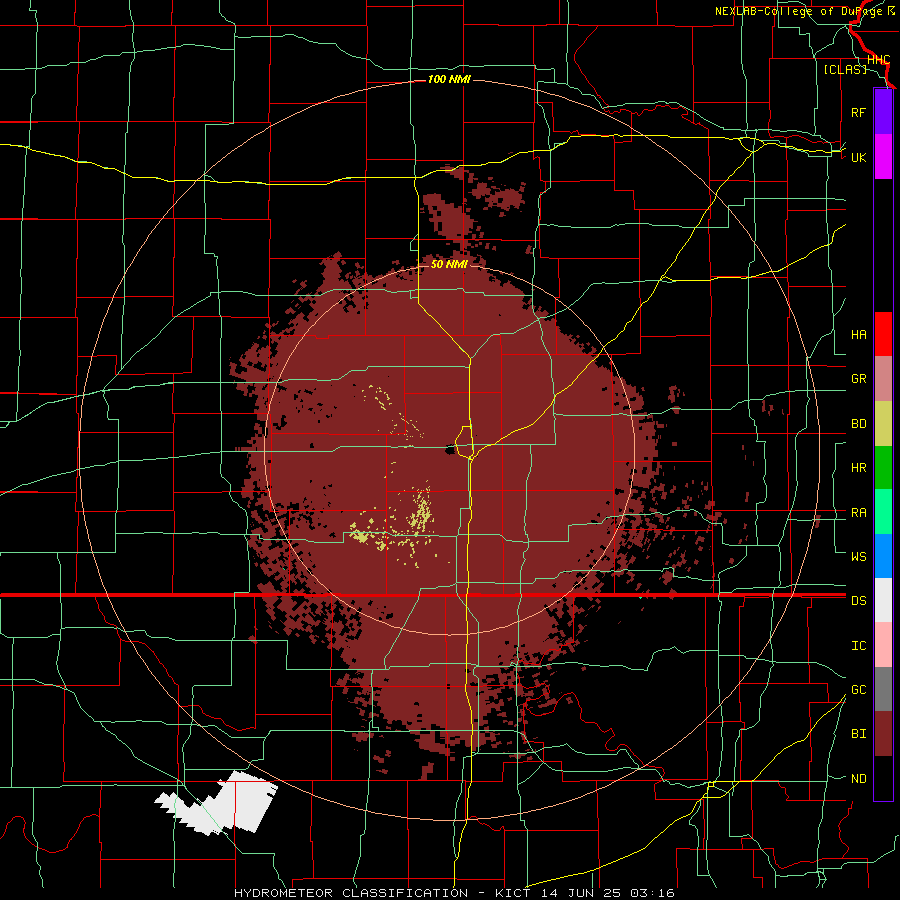
Task: Click the WS legend label
Action: [858, 556]
